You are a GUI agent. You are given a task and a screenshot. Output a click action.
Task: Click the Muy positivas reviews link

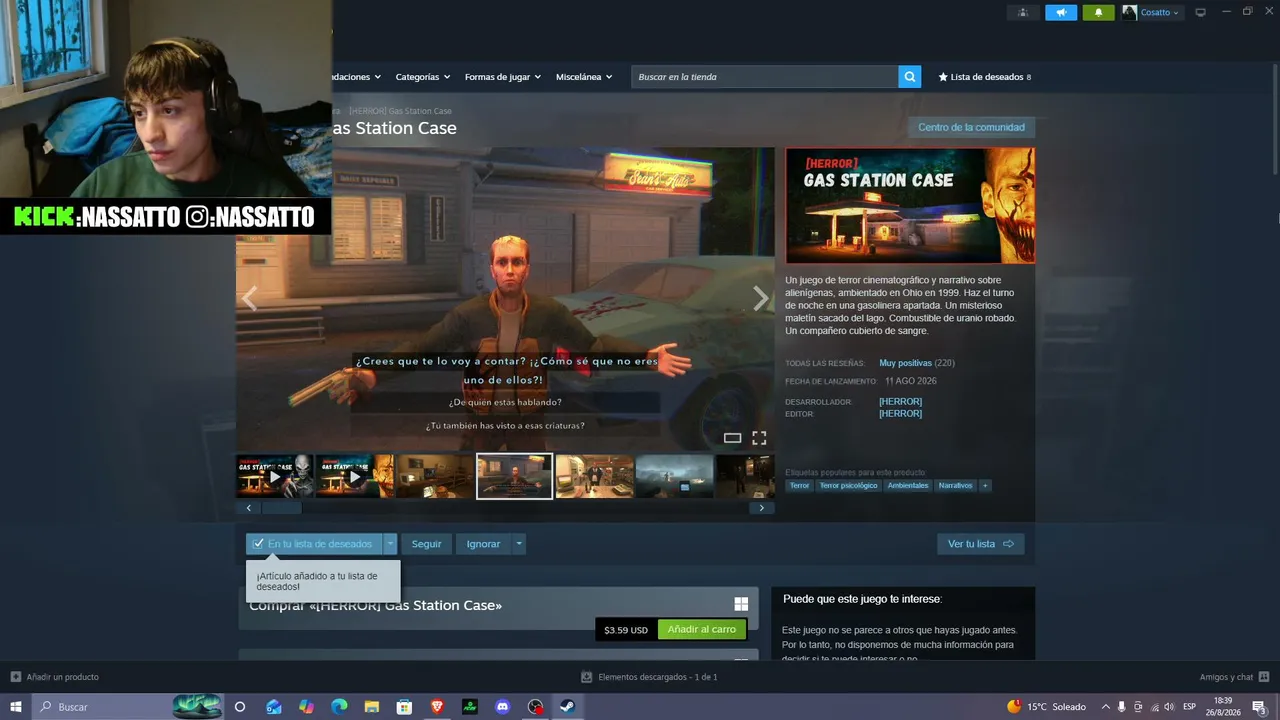click(905, 363)
